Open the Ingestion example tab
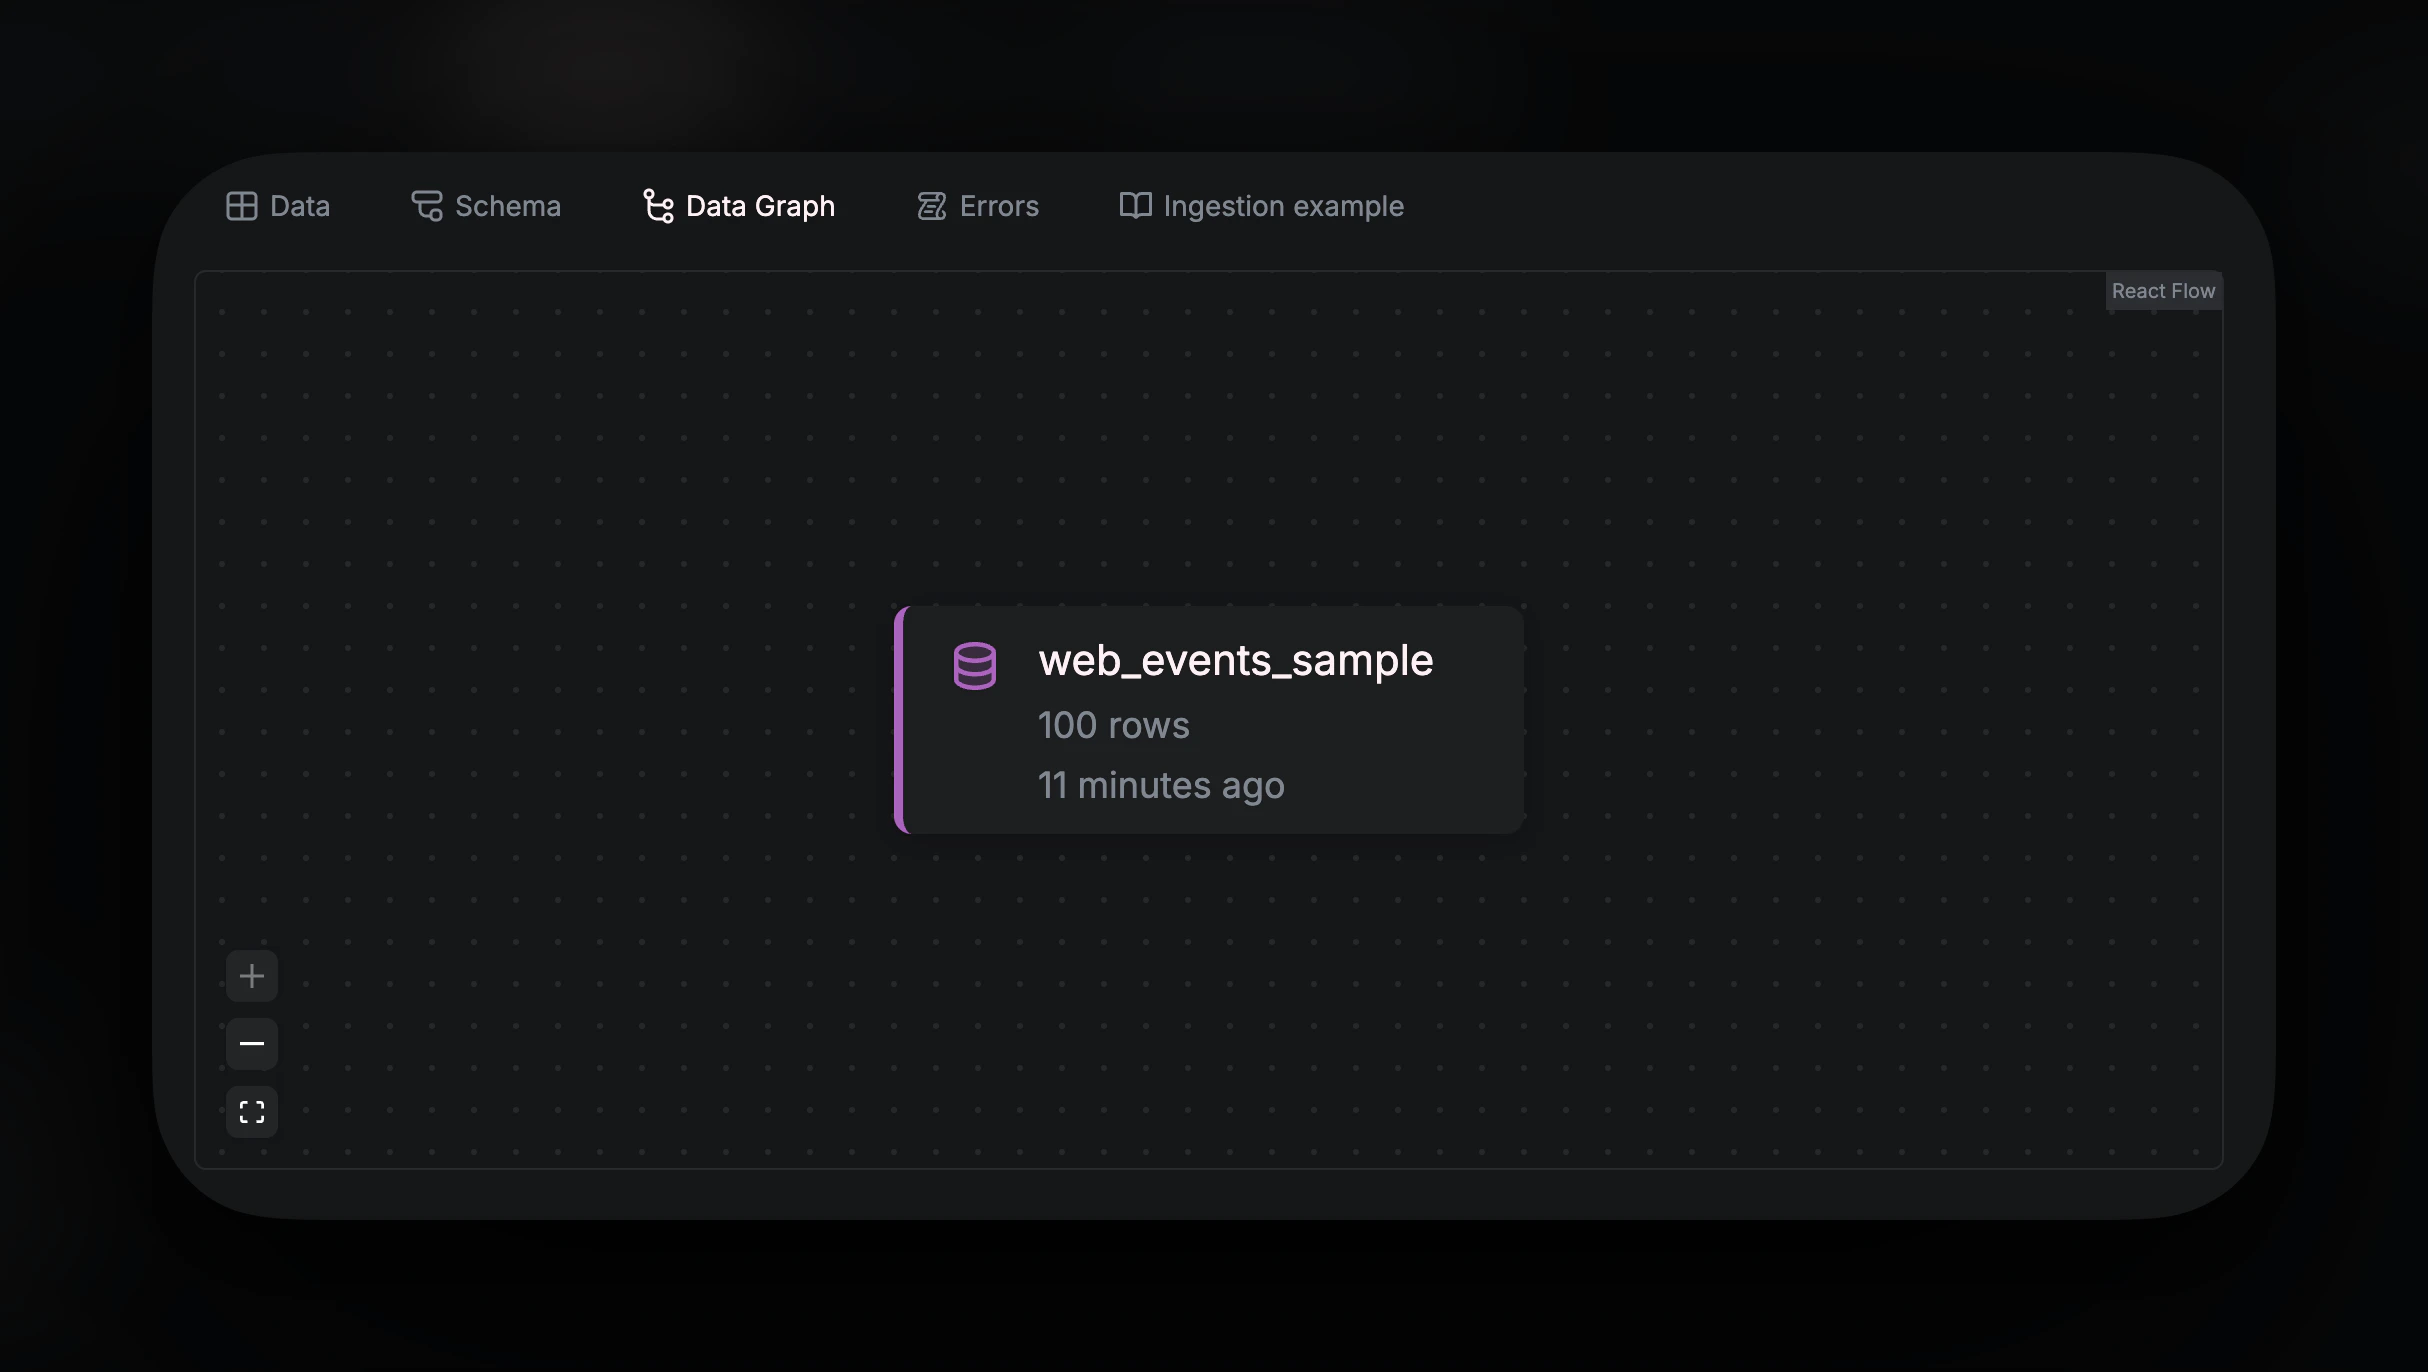This screenshot has width=2428, height=1372. (x=1283, y=206)
